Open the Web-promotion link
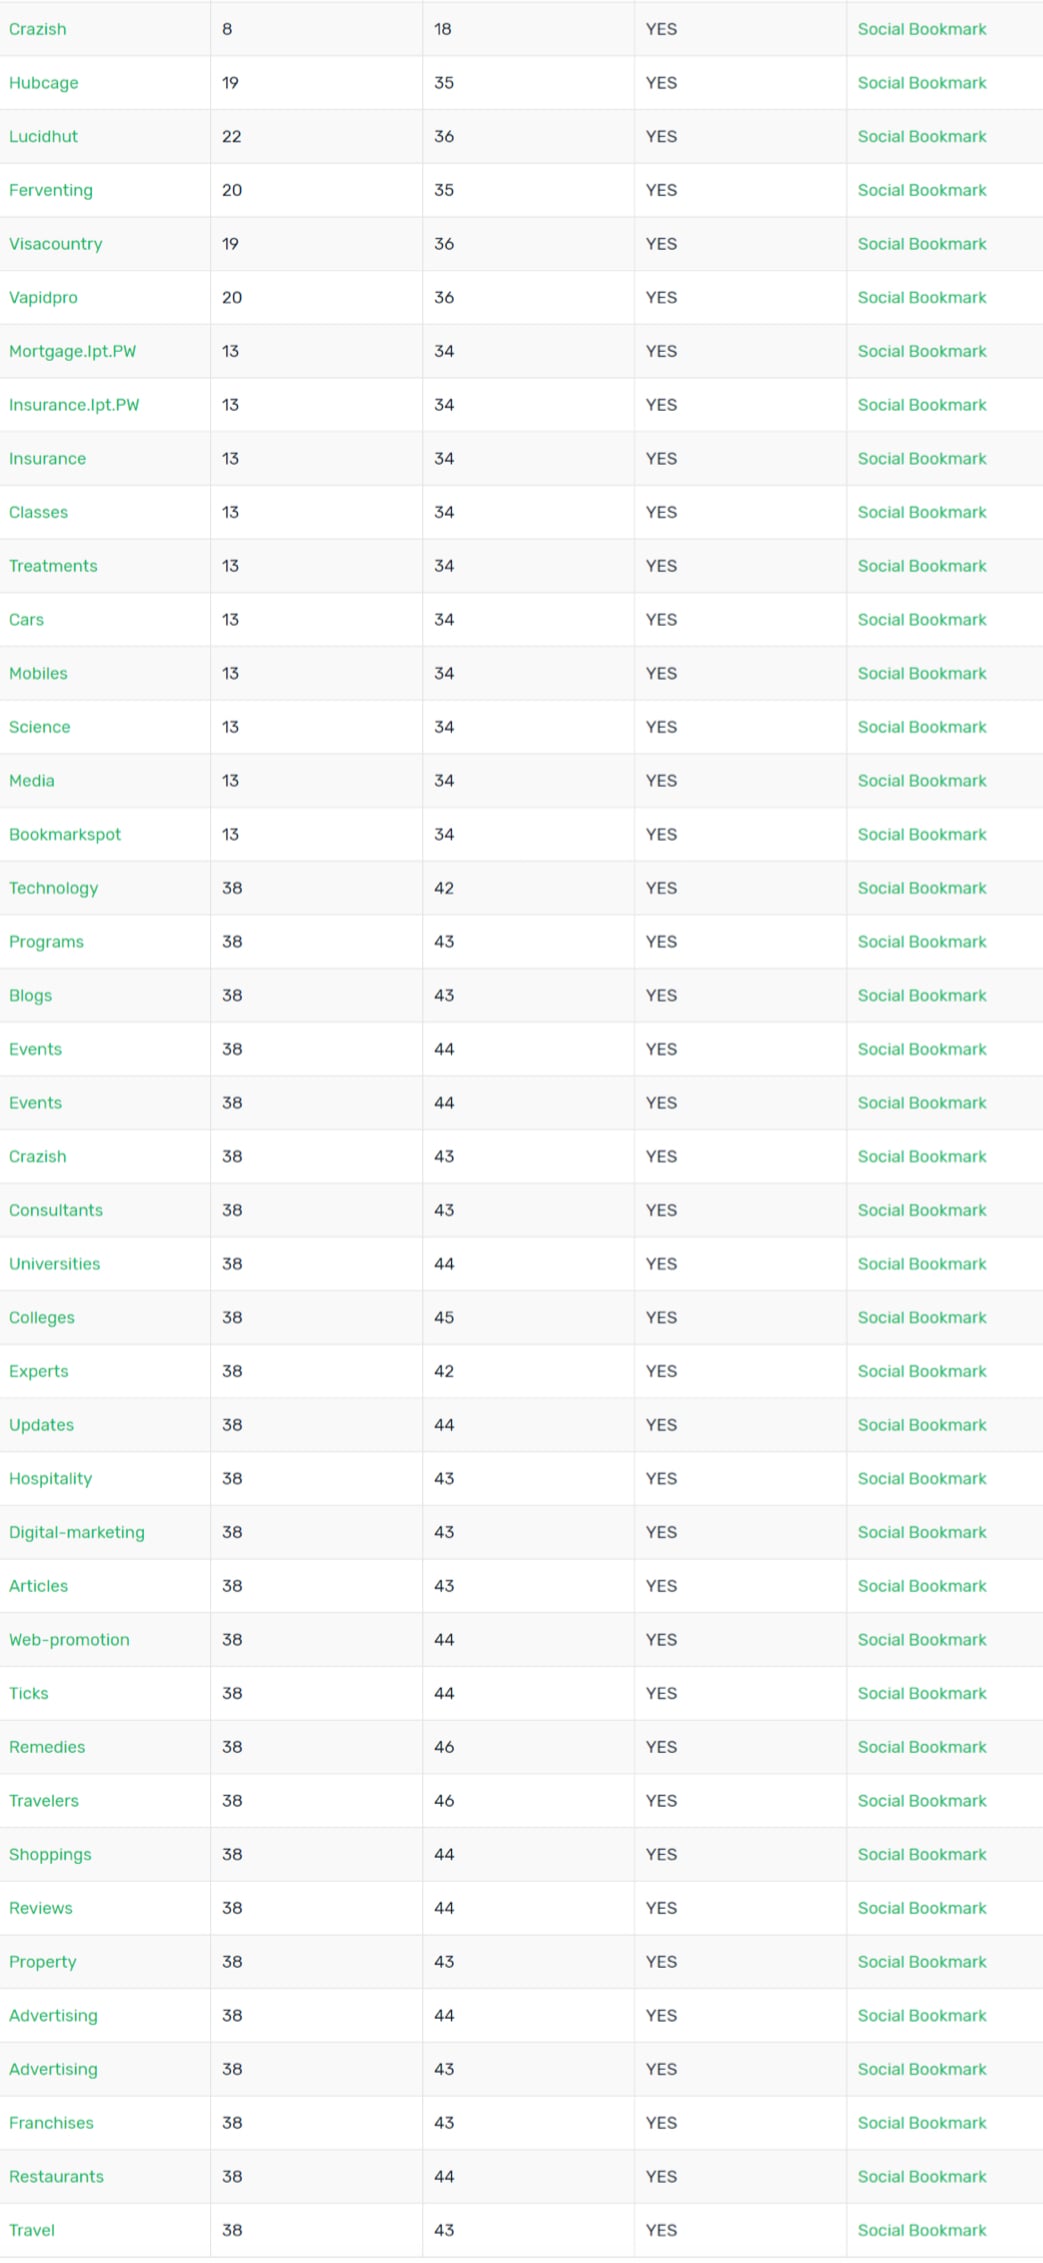This screenshot has height=2263, width=1043. tap(70, 1640)
